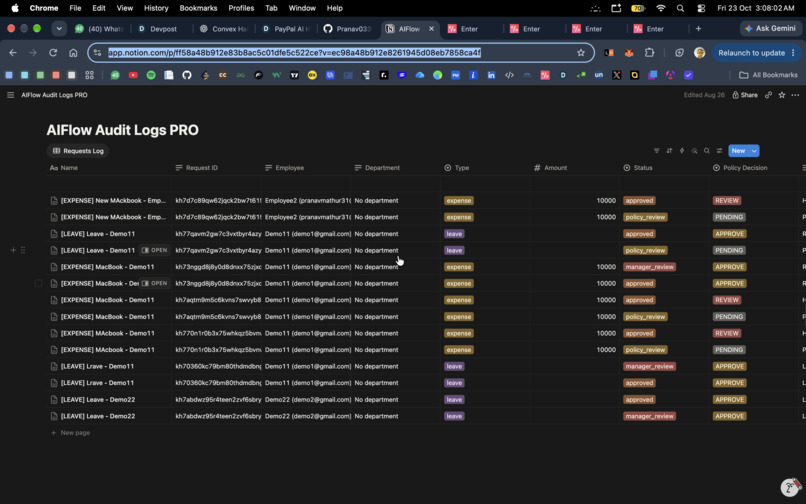Image resolution: width=806 pixels, height=504 pixels.
Task: Open Chrome tab search chevron
Action: 59,29
